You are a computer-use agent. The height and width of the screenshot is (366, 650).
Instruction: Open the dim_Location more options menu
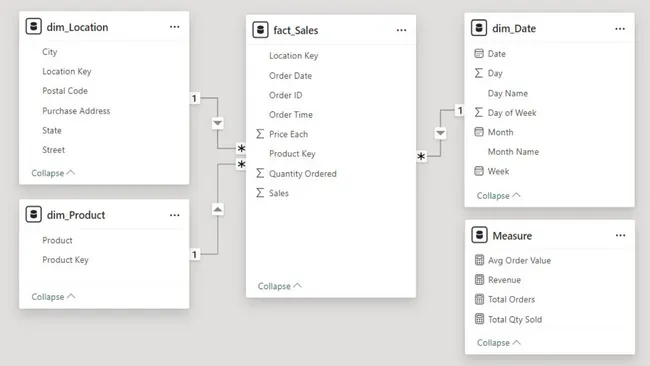point(175,27)
